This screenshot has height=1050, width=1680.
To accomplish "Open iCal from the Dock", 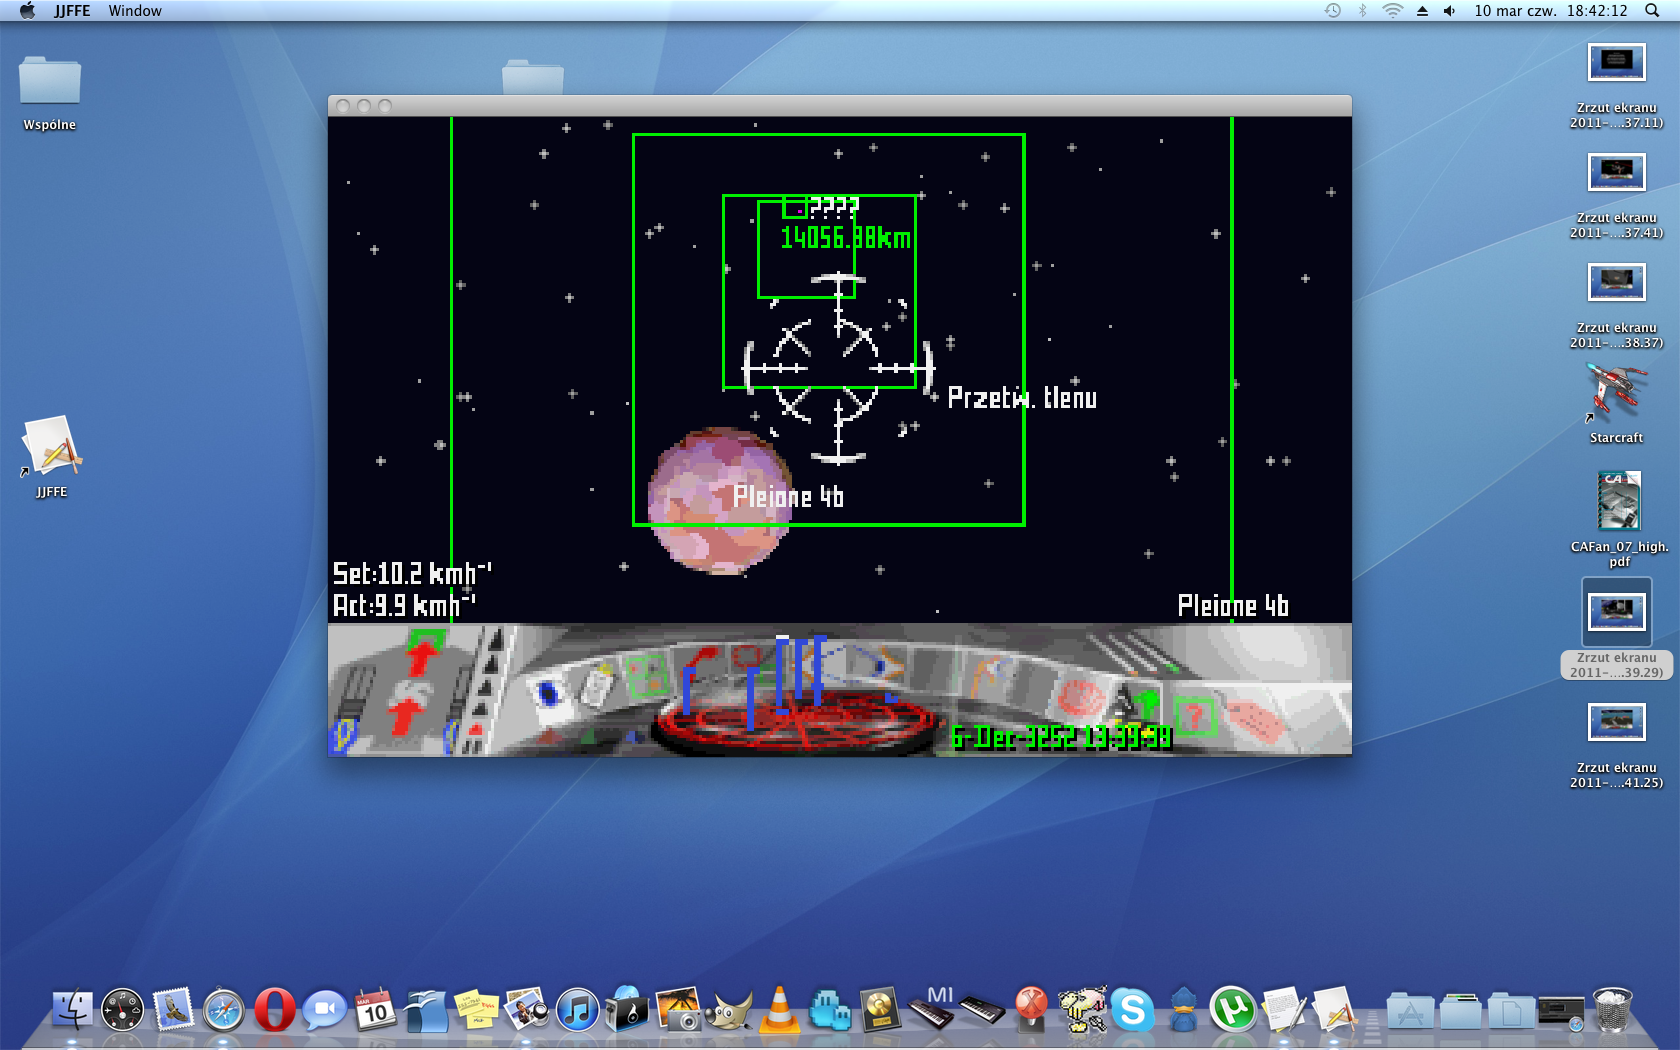I will (x=375, y=1010).
